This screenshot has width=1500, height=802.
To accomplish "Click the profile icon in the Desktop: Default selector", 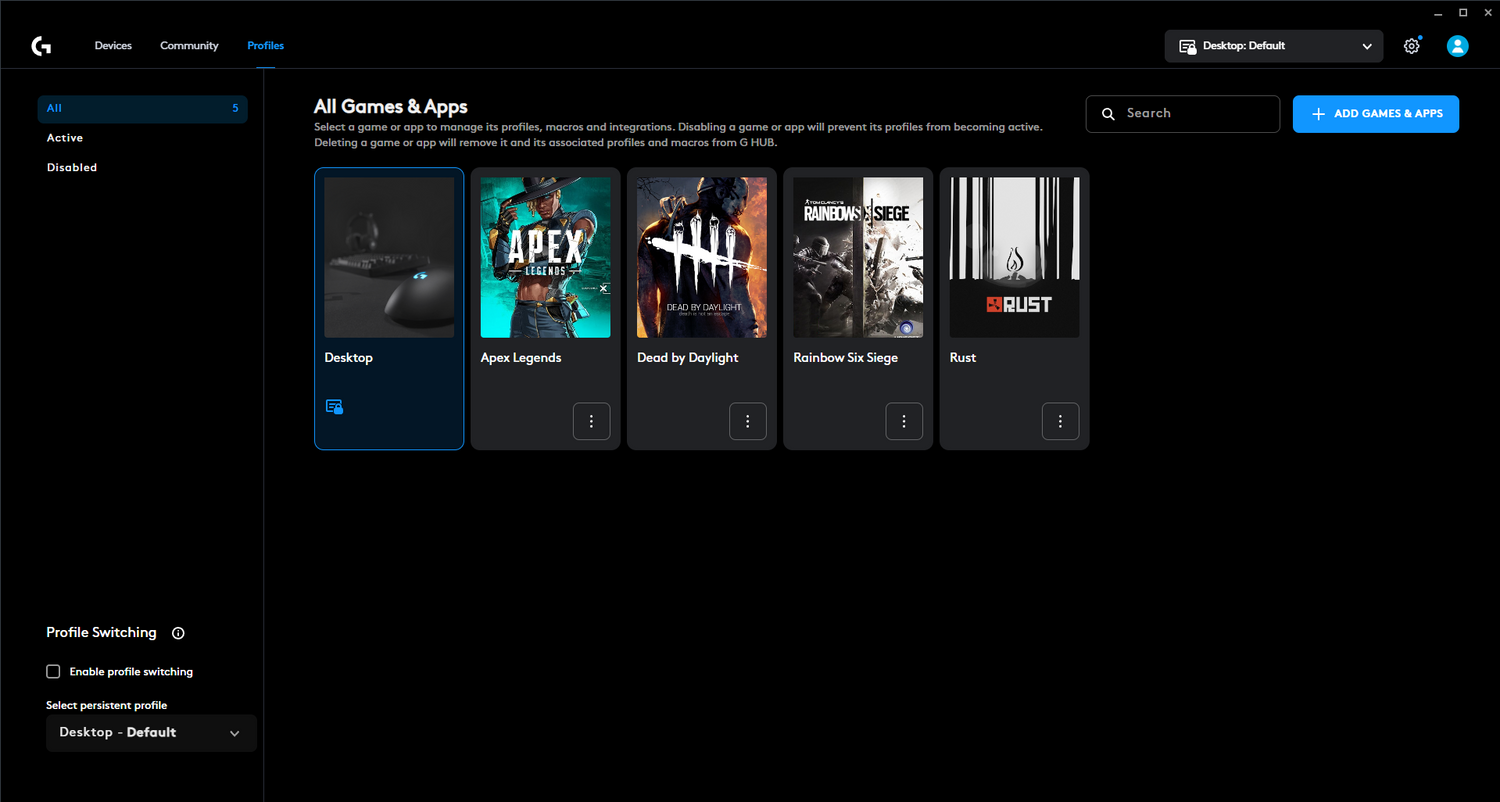I will tap(1188, 46).
